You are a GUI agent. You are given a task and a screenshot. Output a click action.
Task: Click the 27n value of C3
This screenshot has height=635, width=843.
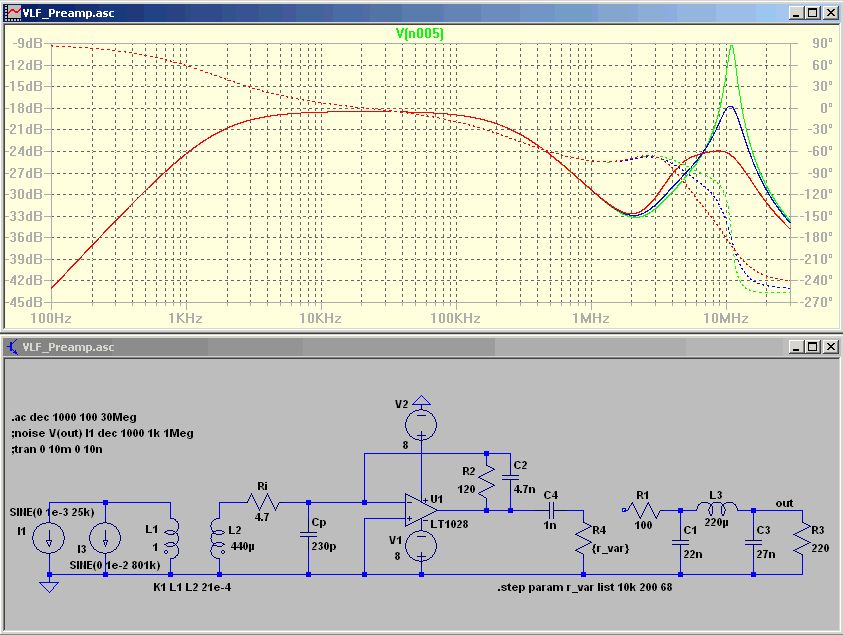point(766,553)
